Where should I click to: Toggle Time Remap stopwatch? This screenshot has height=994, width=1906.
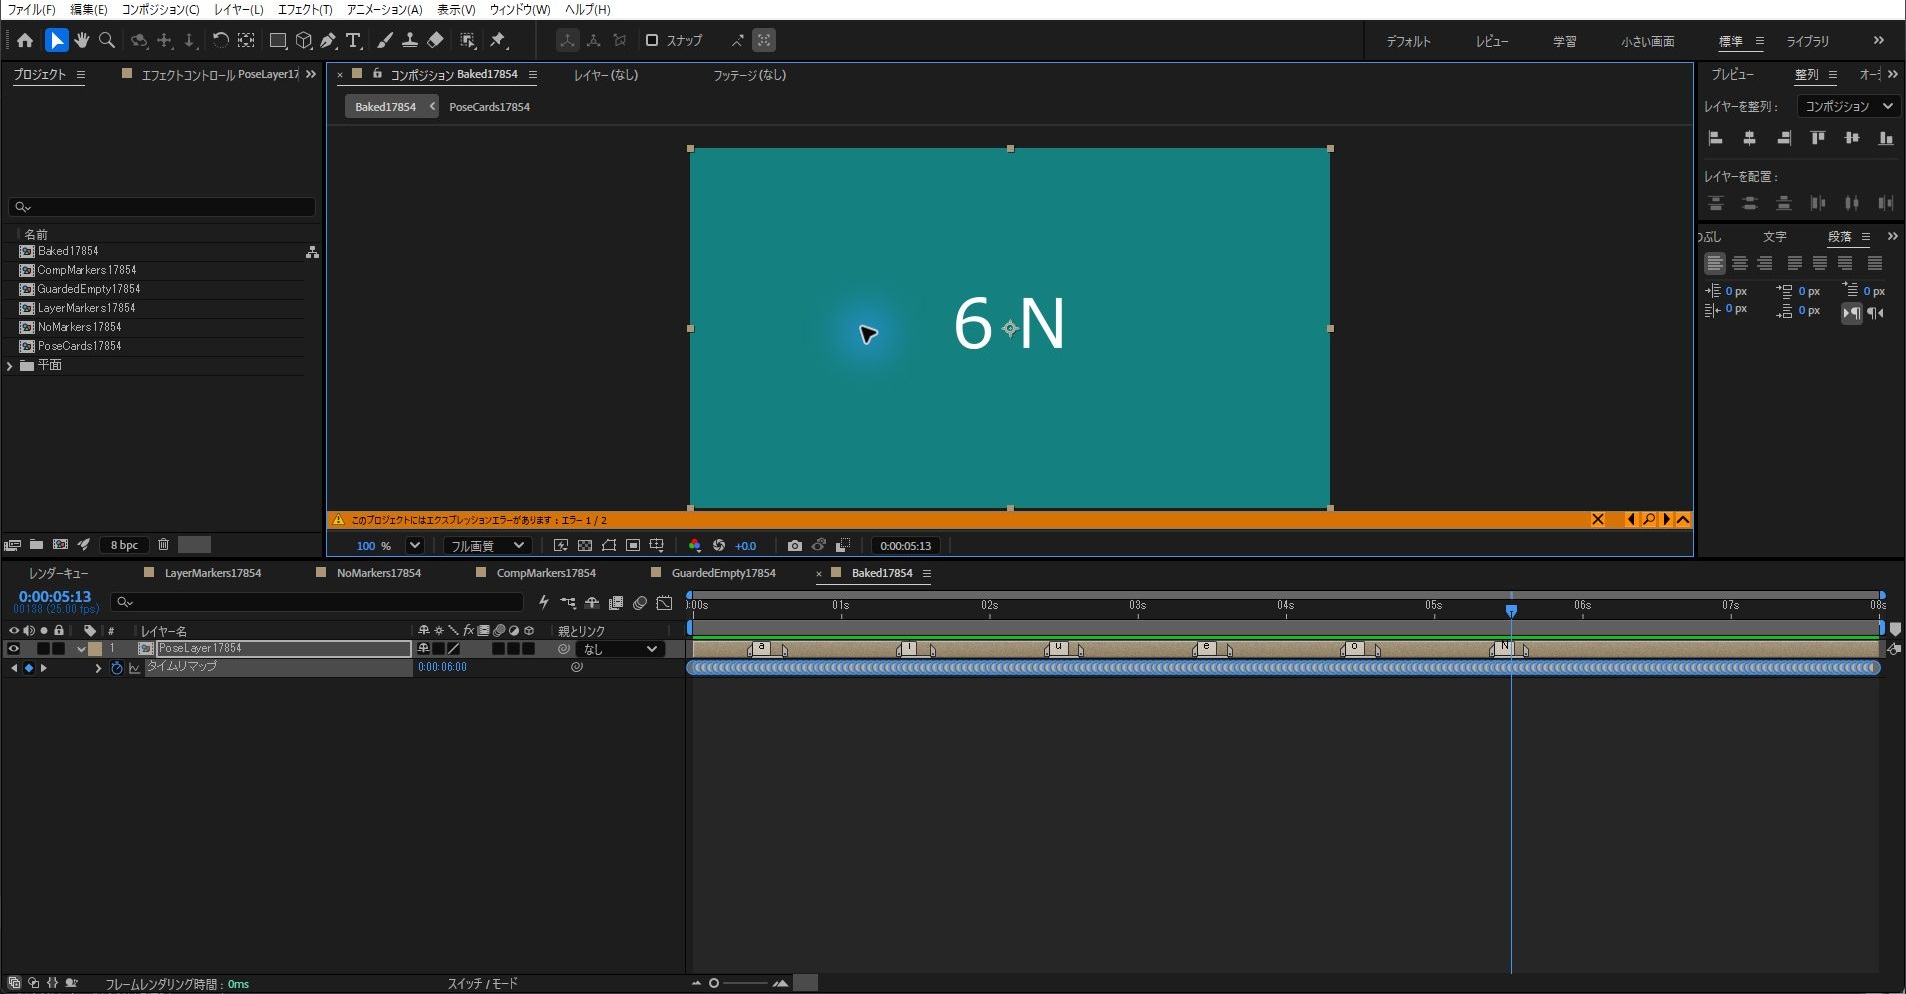tap(116, 668)
